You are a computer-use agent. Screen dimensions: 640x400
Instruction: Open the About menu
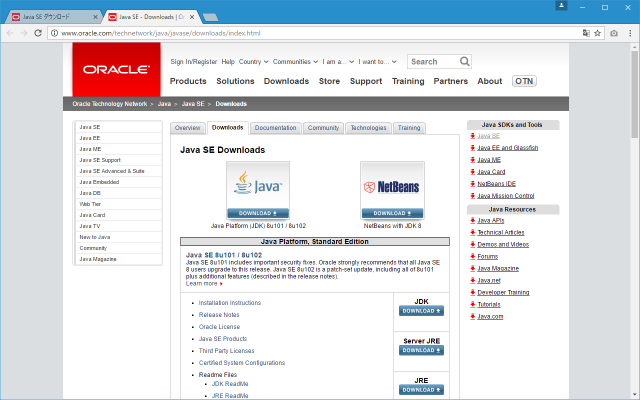tap(489, 81)
